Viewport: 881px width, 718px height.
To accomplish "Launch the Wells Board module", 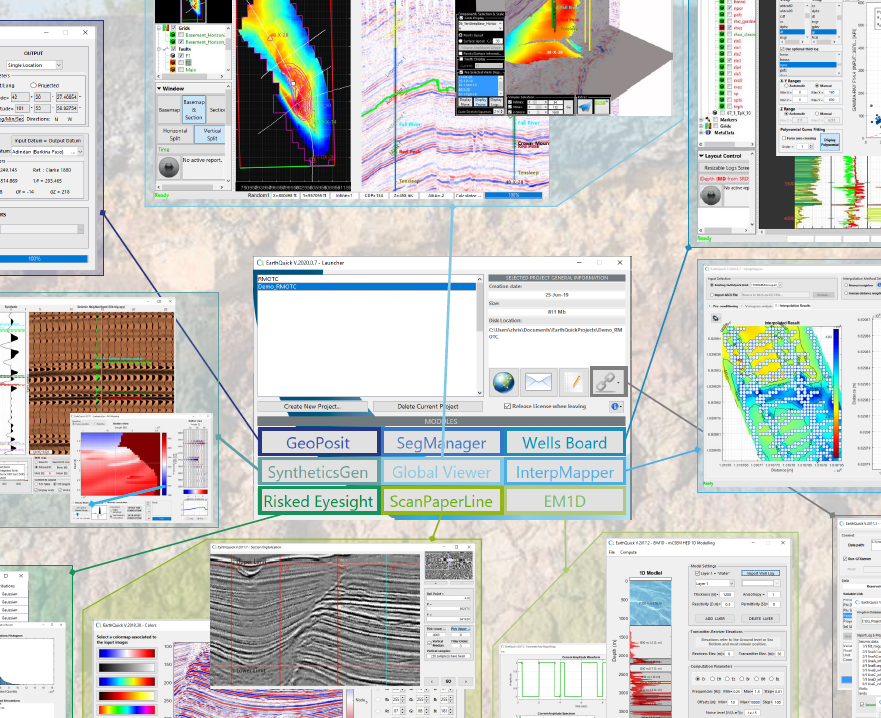I will click(x=565, y=442).
